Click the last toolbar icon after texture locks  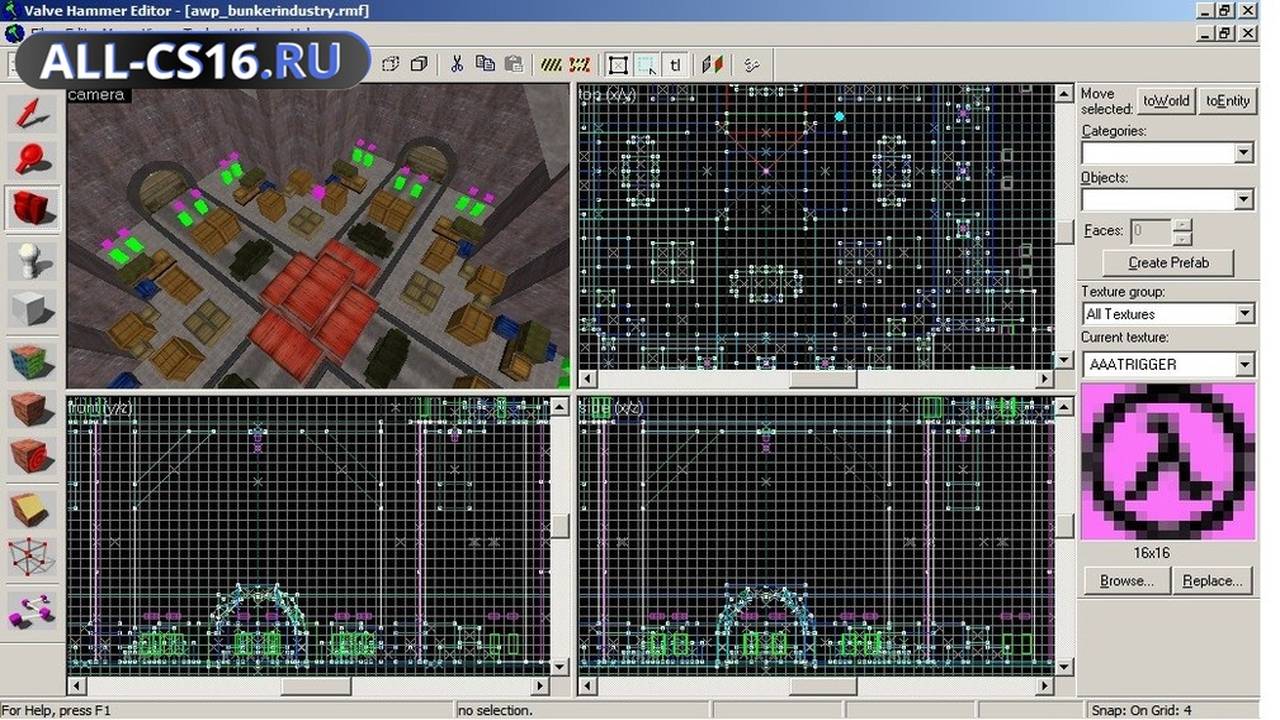(x=752, y=65)
